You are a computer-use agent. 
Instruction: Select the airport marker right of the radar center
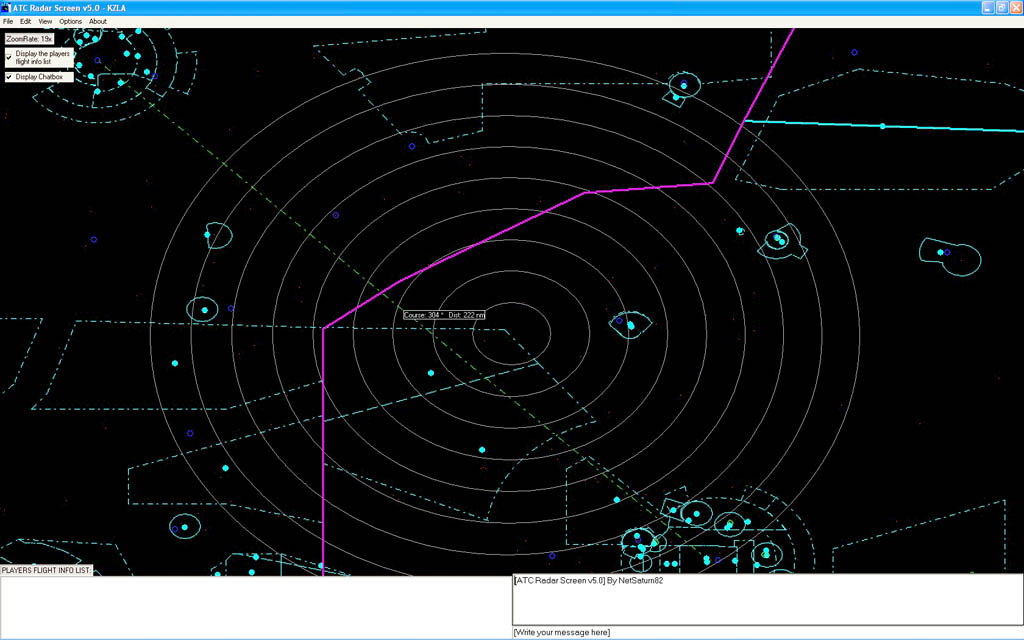coord(630,324)
